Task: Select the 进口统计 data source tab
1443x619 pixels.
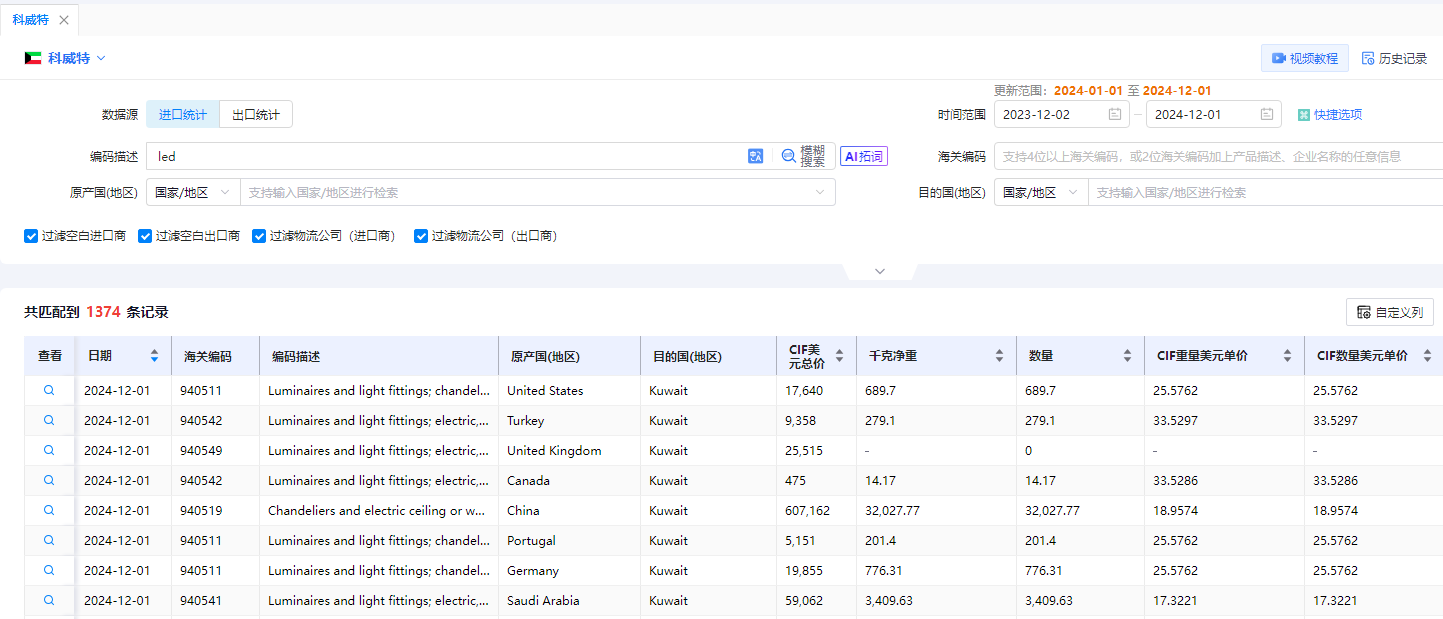Action: (x=183, y=114)
